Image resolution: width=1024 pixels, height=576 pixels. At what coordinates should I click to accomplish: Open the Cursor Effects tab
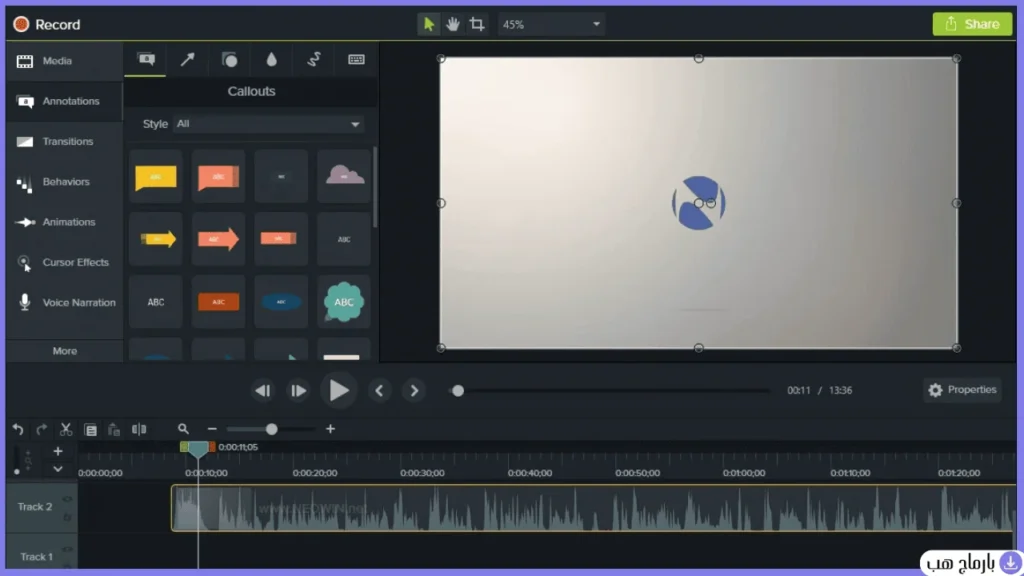point(64,263)
